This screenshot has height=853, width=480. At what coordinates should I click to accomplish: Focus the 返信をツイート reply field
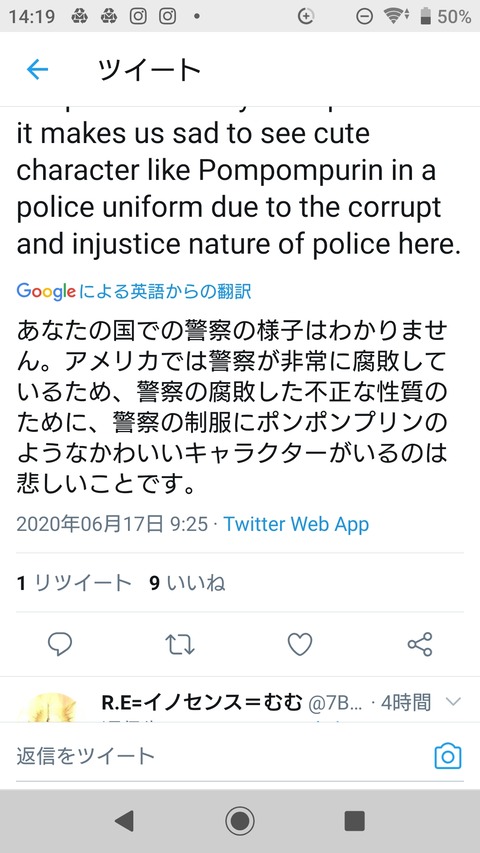point(218,756)
